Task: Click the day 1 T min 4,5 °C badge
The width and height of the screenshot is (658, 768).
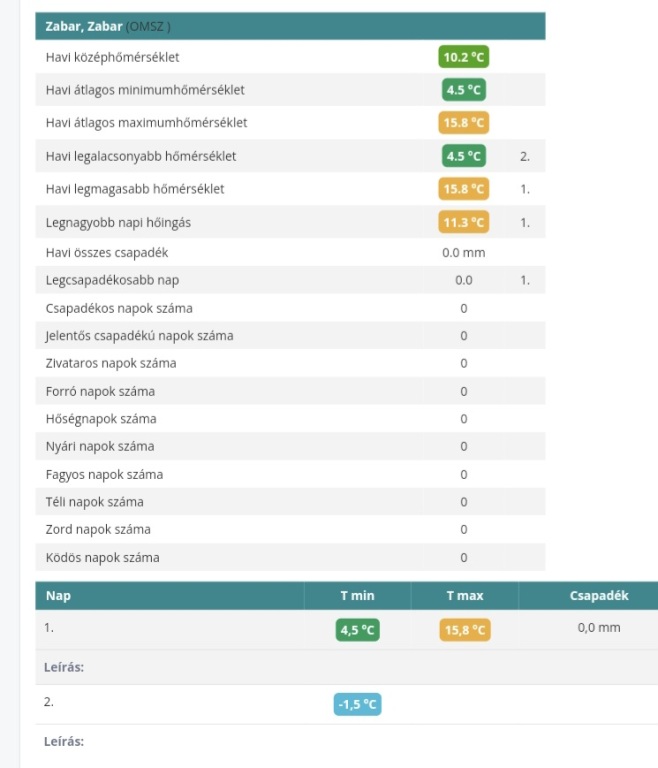Action: (x=357, y=630)
